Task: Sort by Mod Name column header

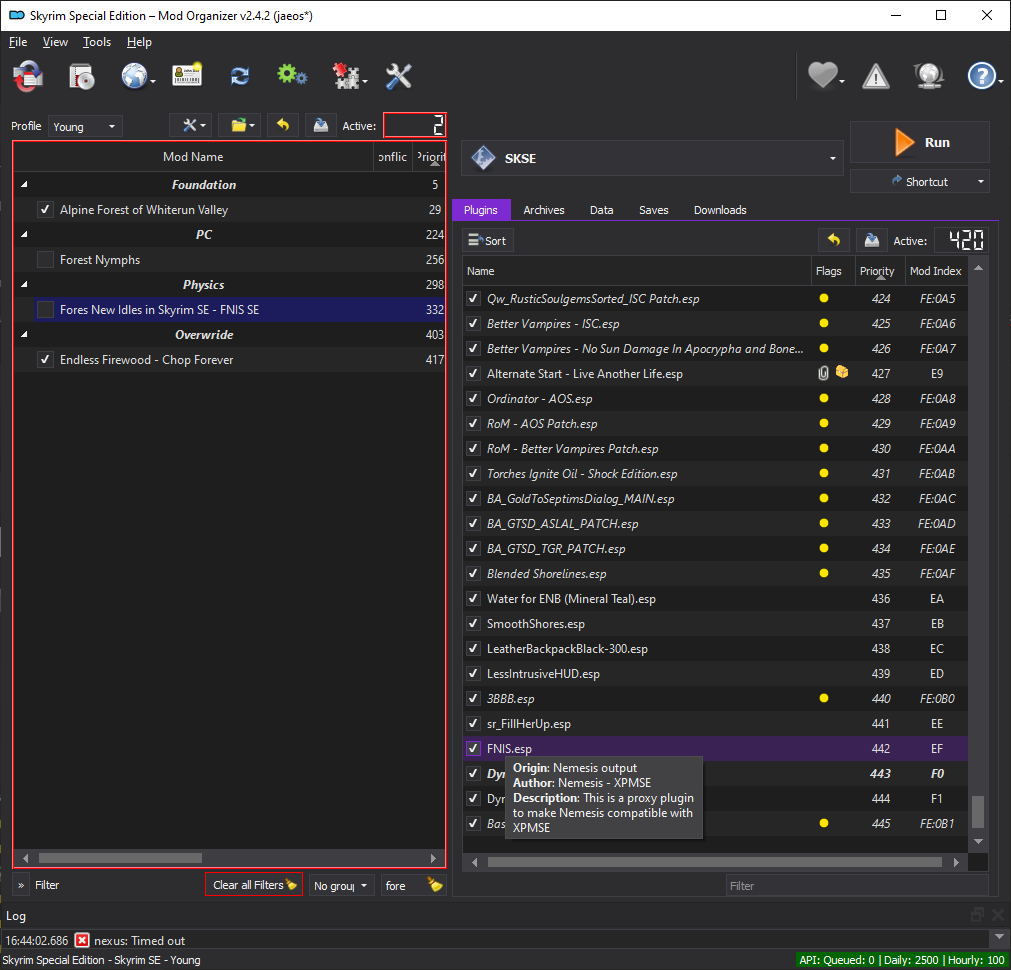Action: click(x=193, y=157)
